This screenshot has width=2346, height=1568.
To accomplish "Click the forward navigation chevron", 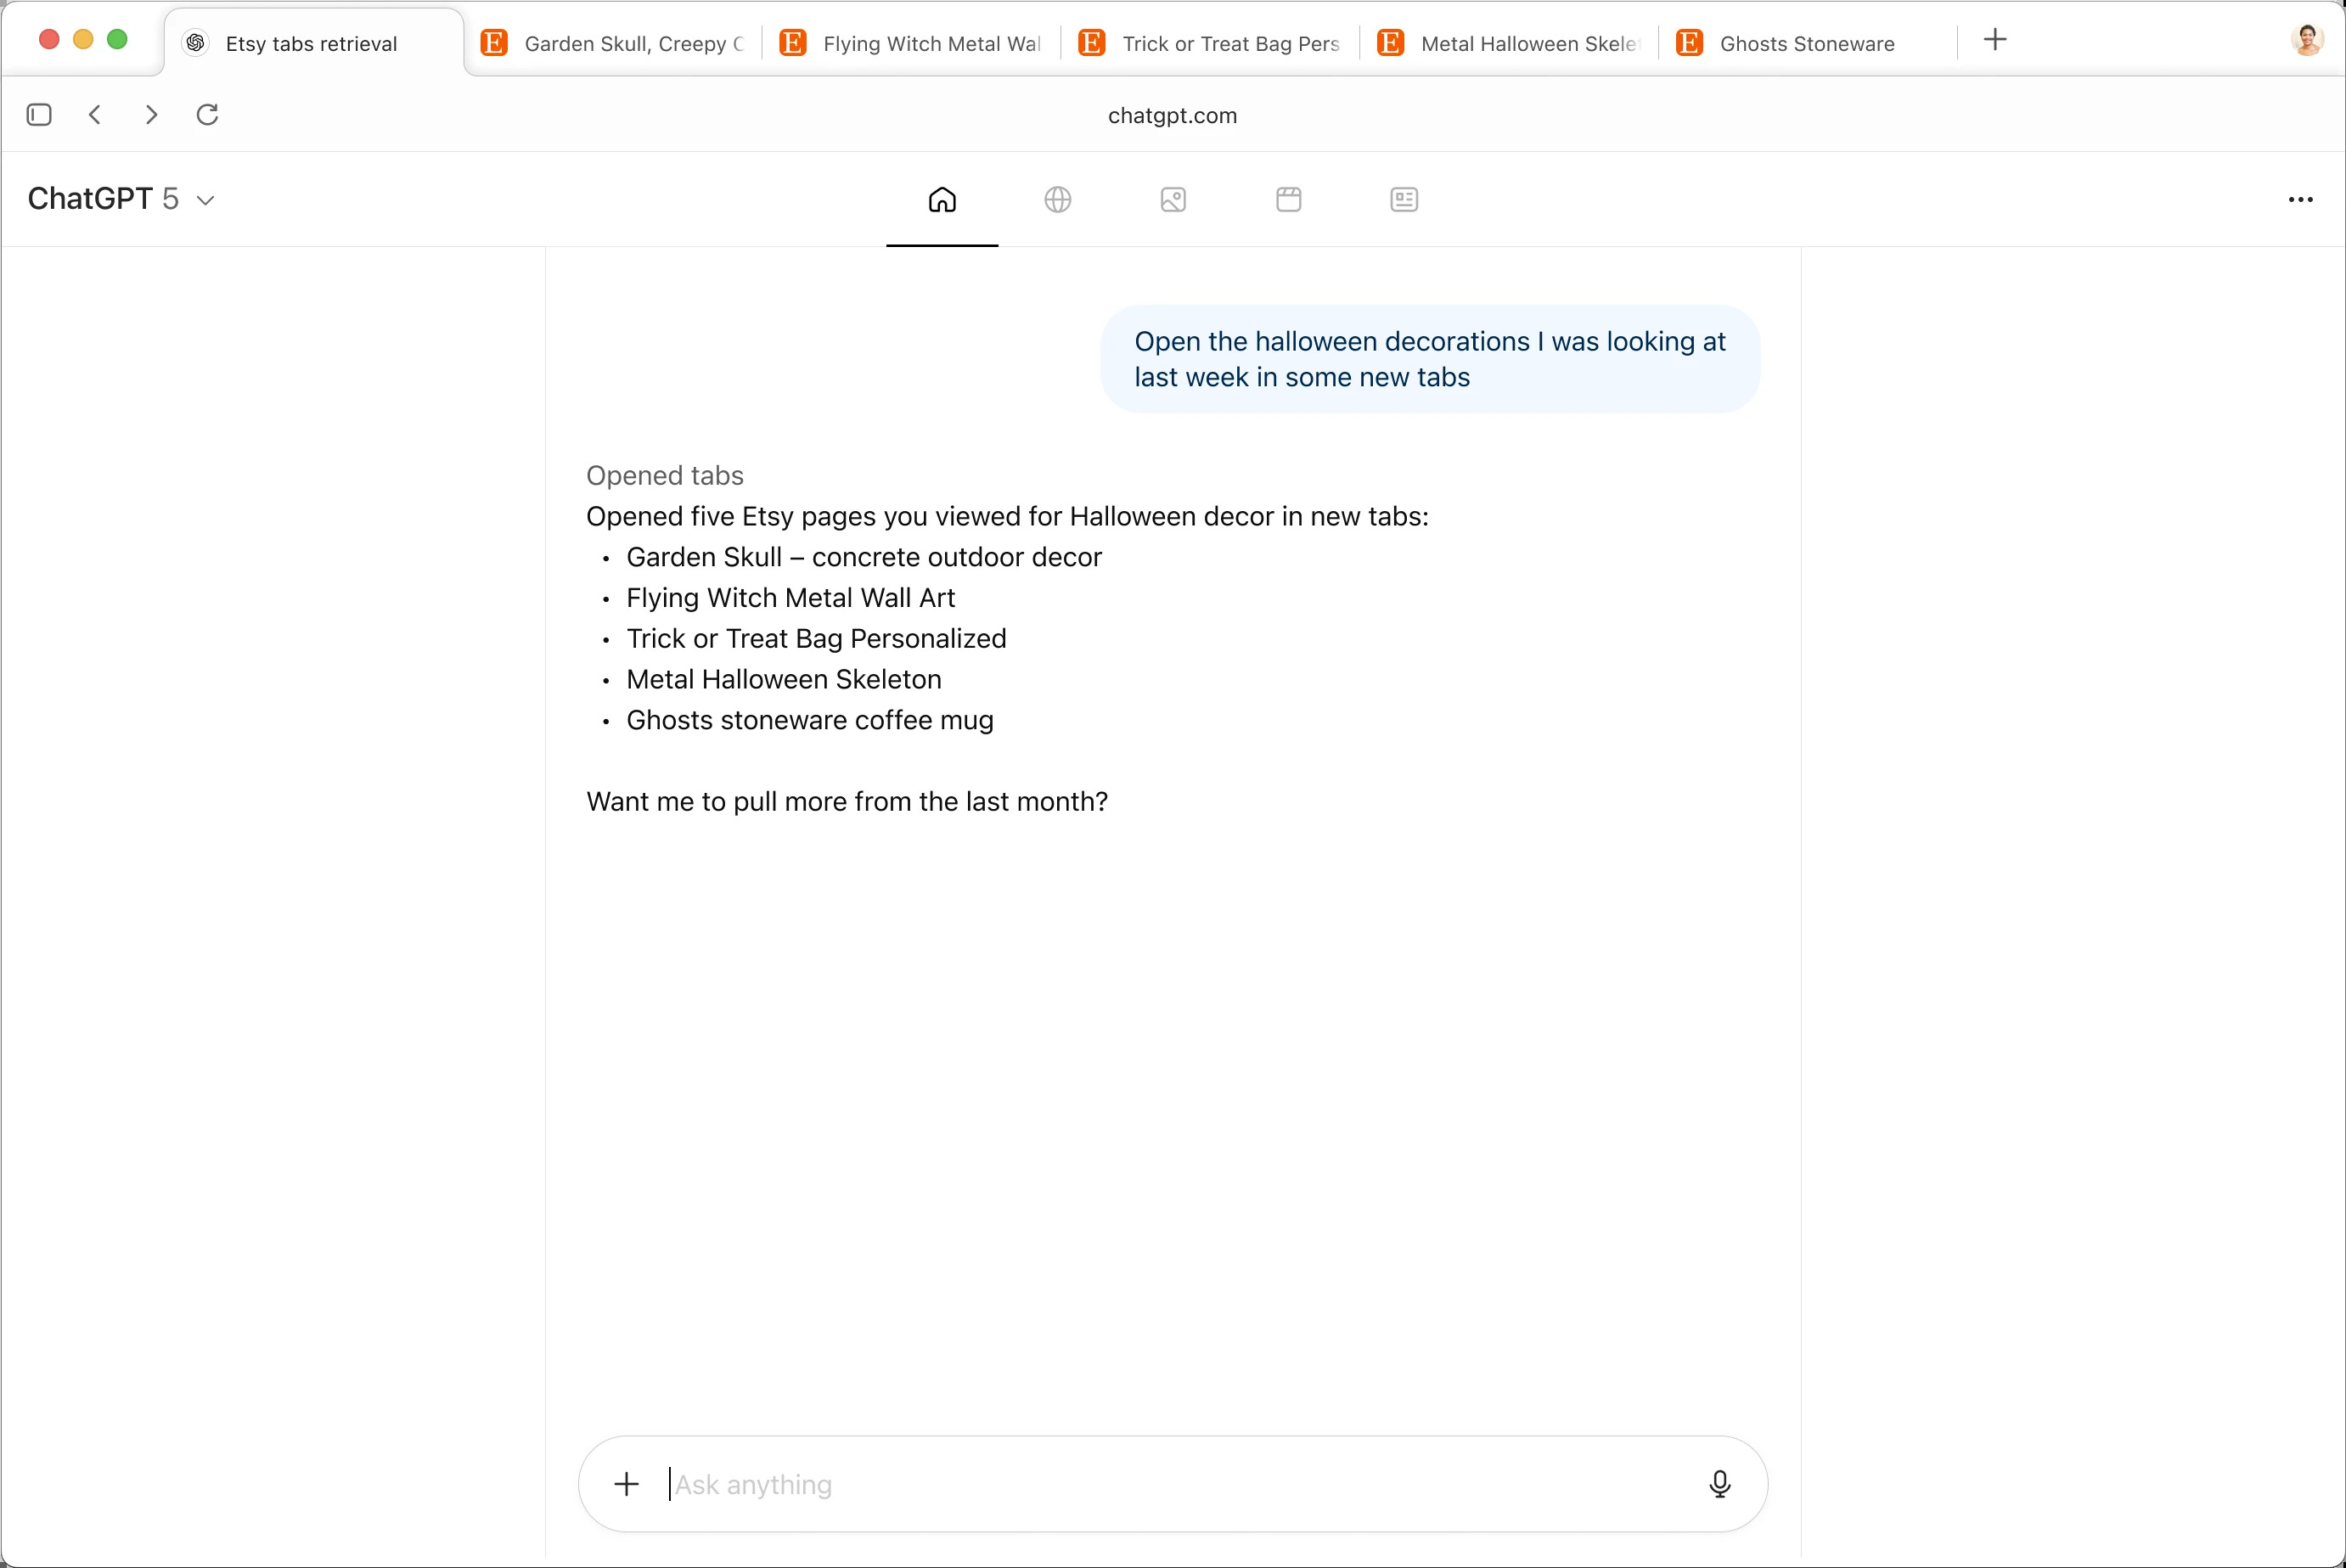I will [151, 114].
